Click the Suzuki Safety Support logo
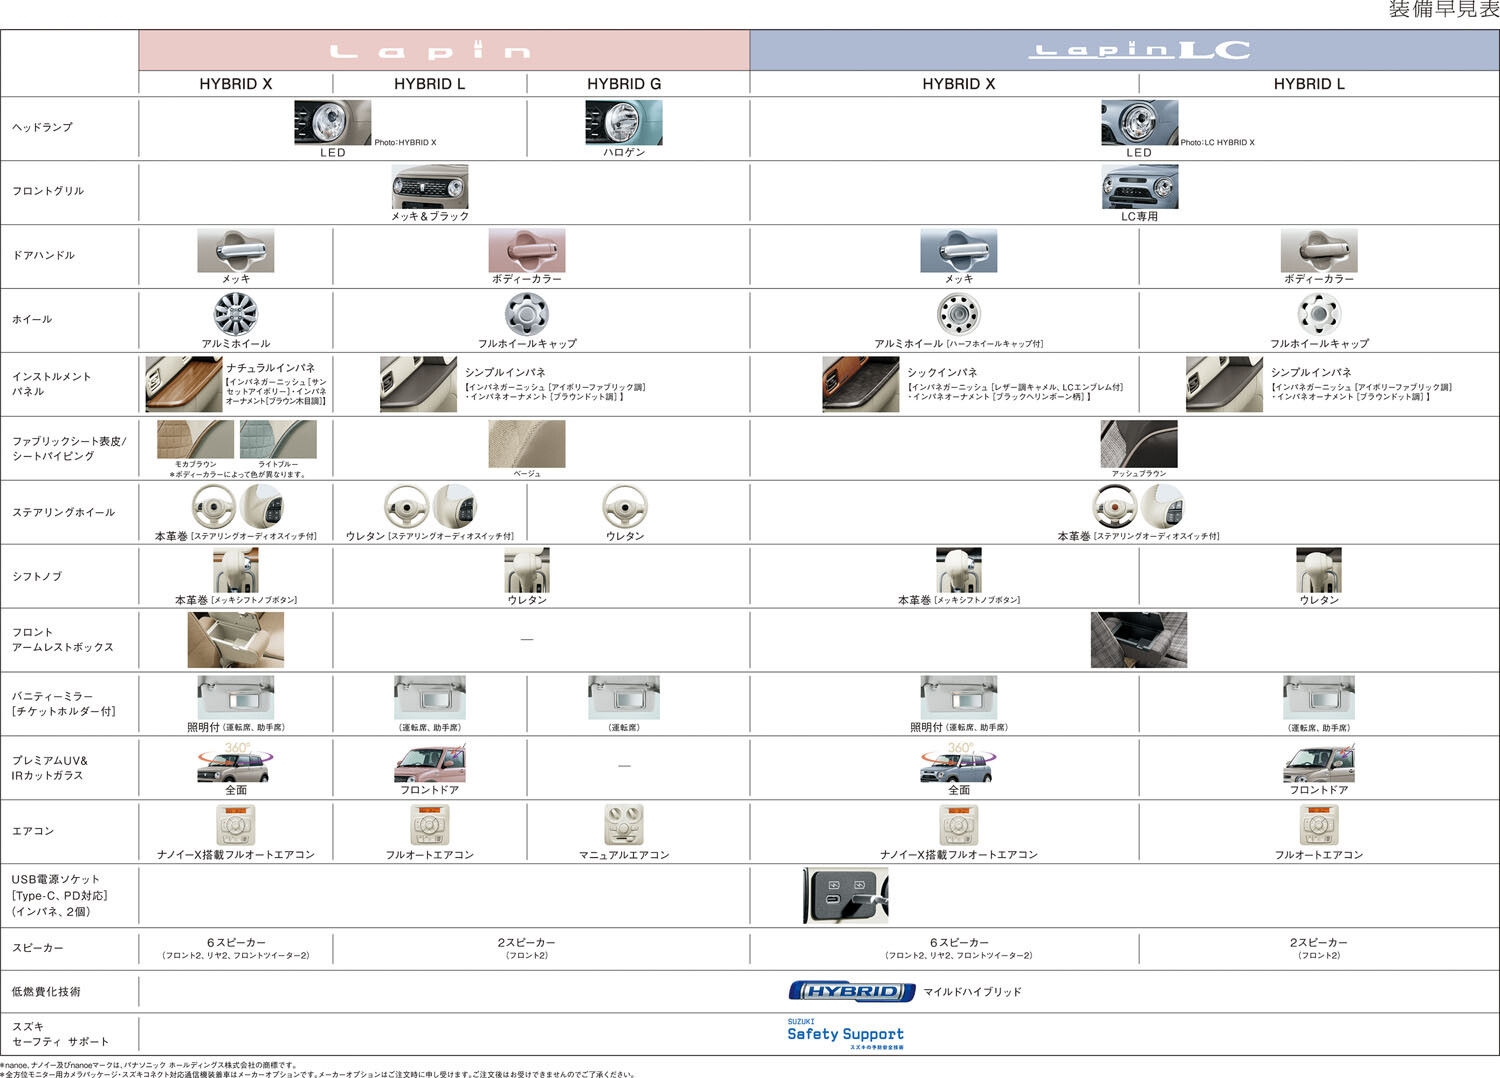Image resolution: width=1500 pixels, height=1078 pixels. click(845, 1034)
